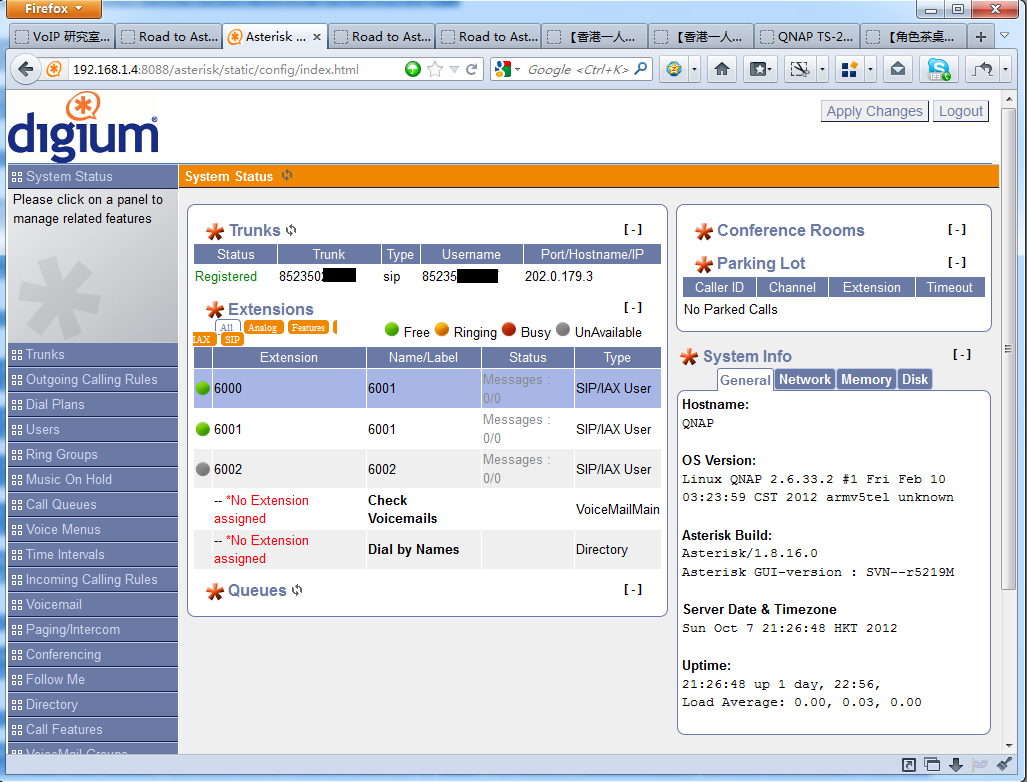This screenshot has width=1027, height=782.
Task: Click the blue star badge toolbar icon
Action: [674, 69]
